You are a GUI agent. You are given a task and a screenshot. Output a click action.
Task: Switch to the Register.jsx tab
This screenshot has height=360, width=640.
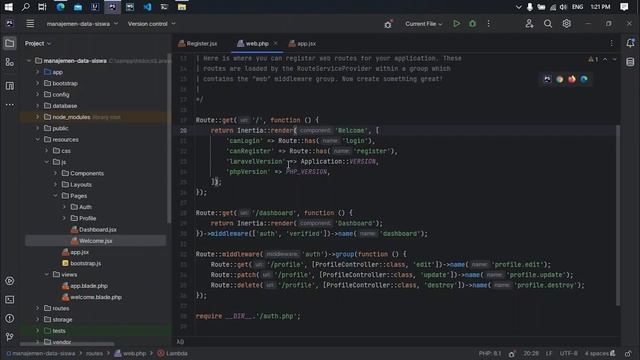[x=198, y=43]
